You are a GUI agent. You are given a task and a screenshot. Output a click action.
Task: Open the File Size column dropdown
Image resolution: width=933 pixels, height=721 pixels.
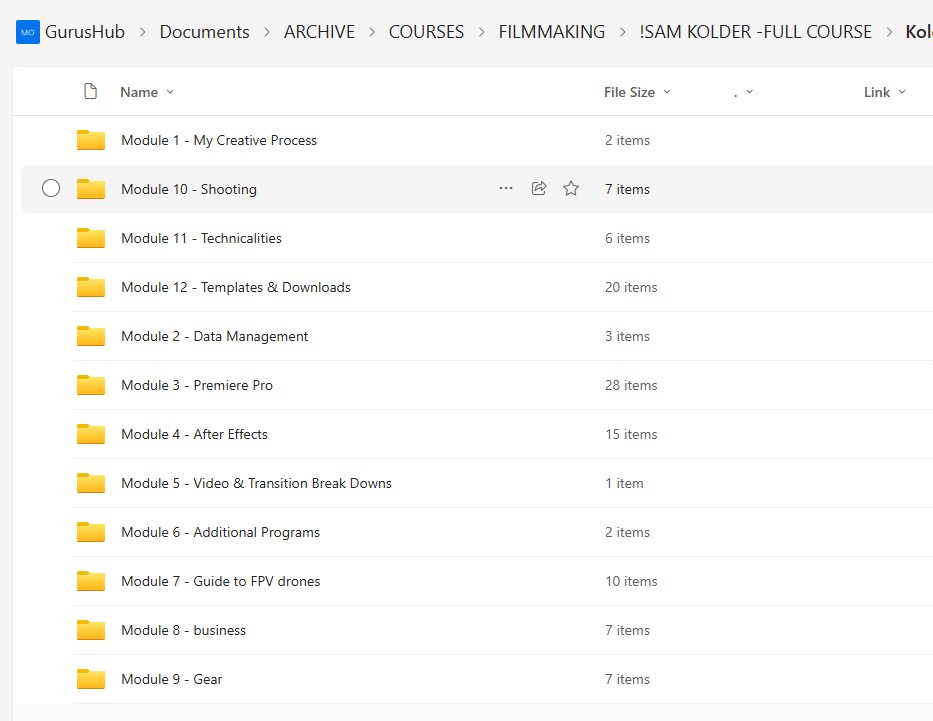tap(637, 92)
